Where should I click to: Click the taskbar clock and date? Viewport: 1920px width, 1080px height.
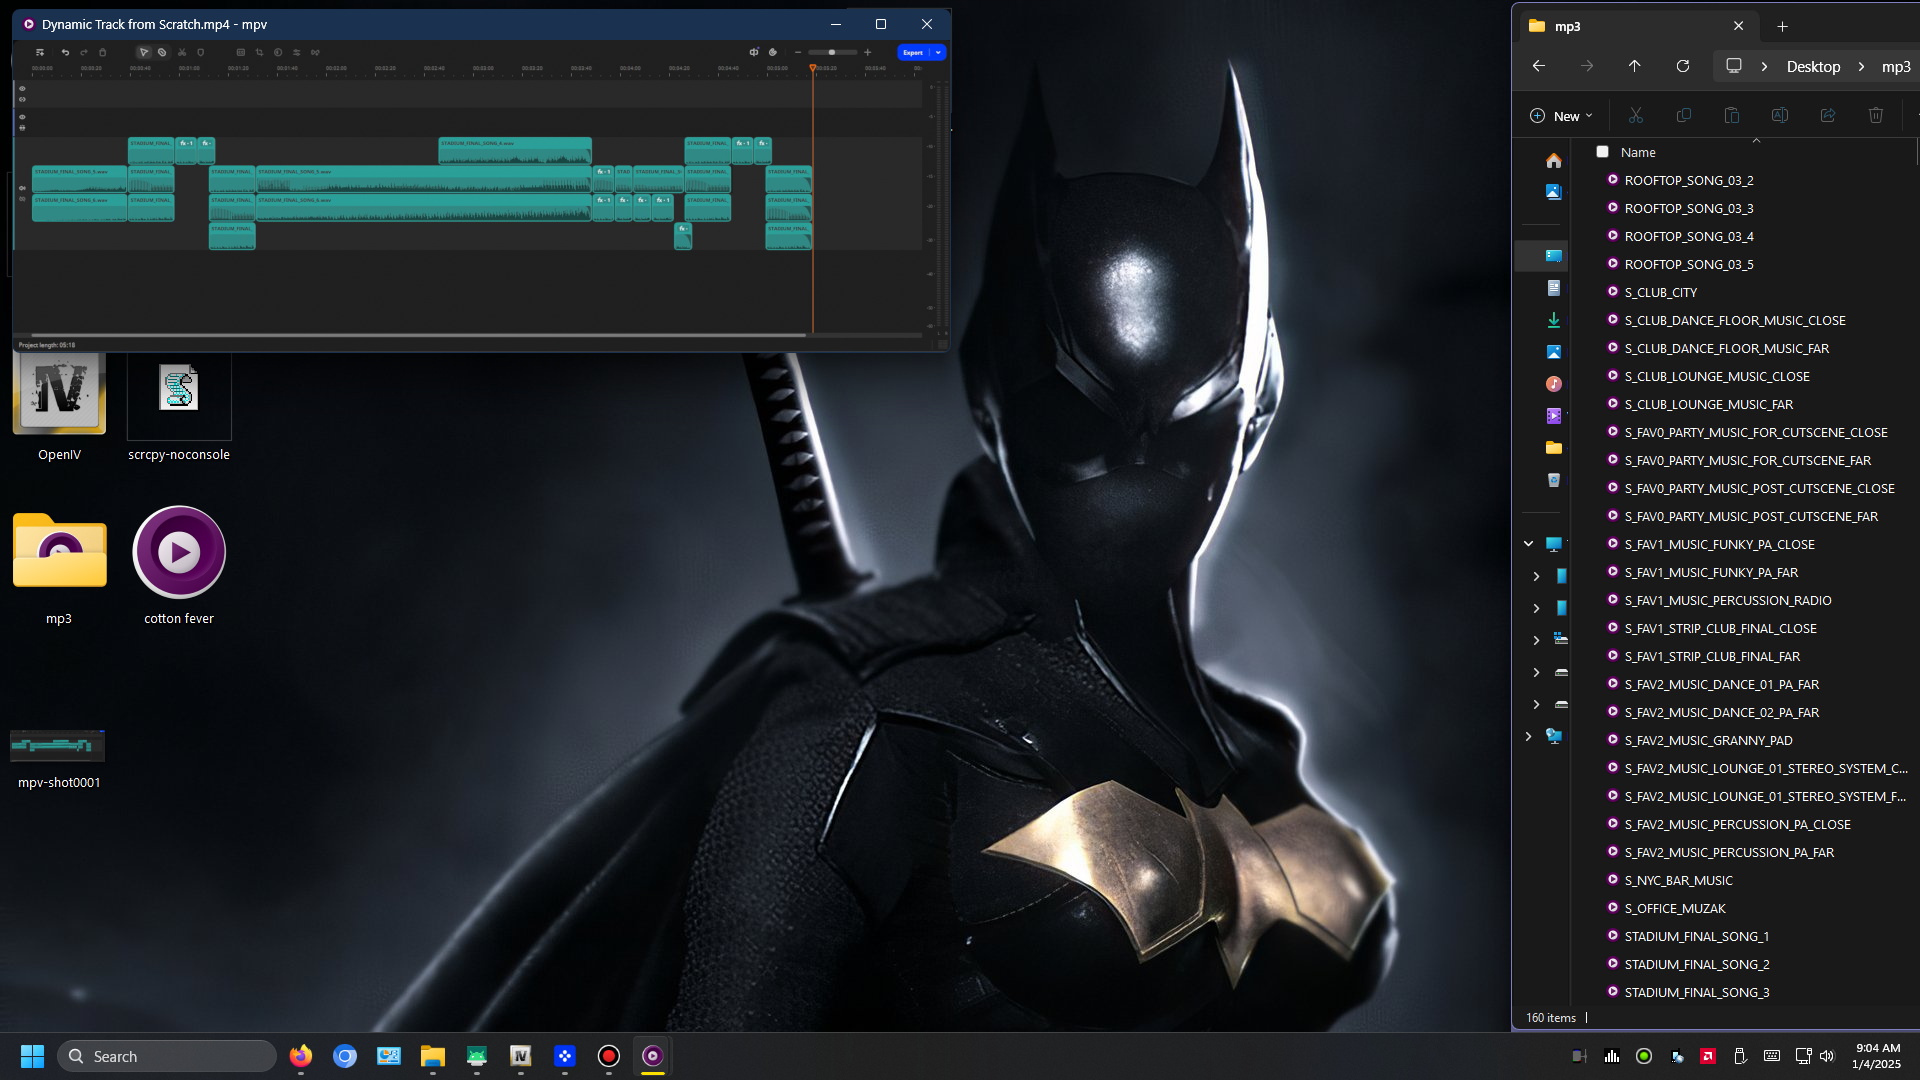[x=1877, y=1056]
